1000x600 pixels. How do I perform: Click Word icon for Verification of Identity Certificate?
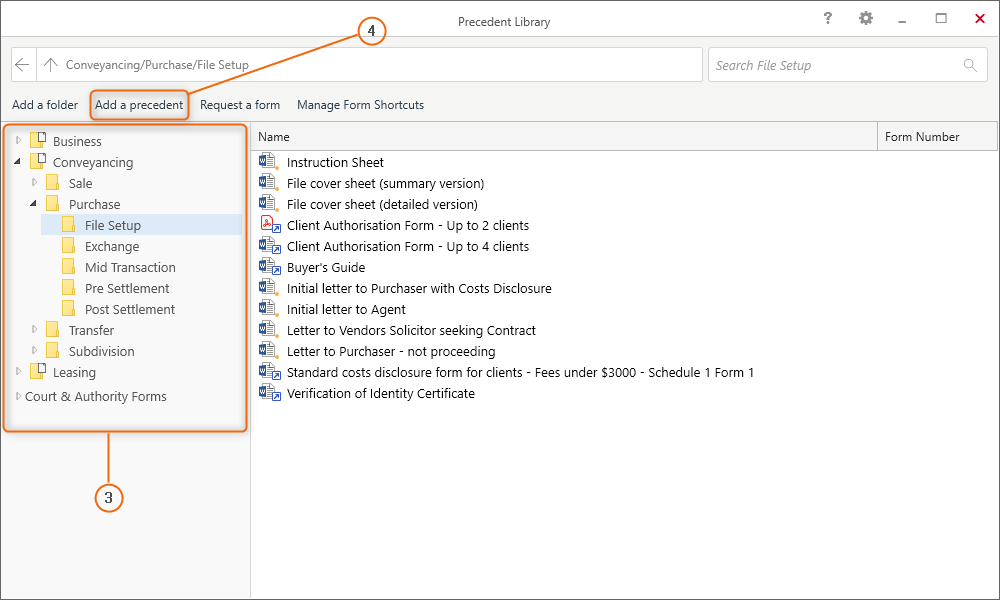pyautogui.click(x=270, y=393)
